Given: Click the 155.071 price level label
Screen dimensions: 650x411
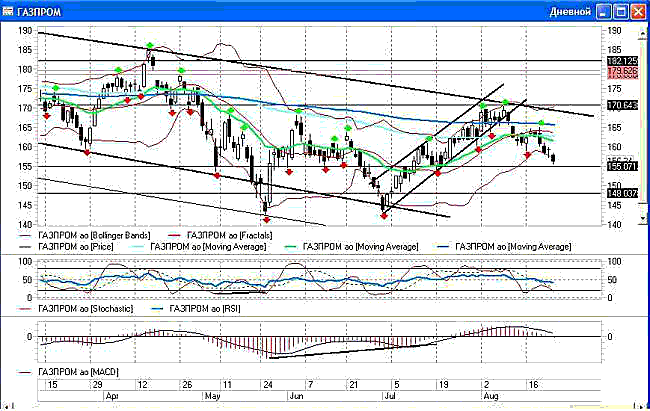Looking at the screenshot, I should (x=622, y=167).
